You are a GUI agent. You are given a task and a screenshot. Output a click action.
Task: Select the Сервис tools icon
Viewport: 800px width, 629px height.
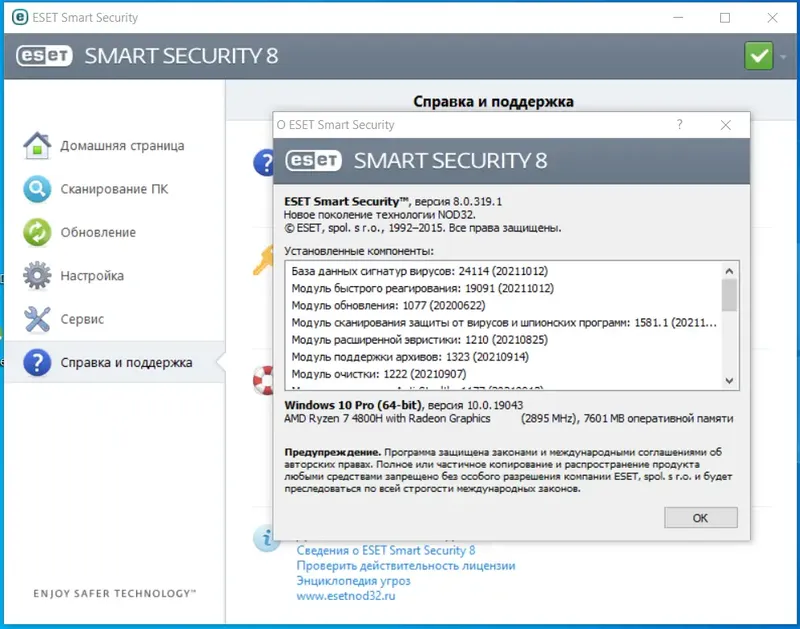coord(37,320)
